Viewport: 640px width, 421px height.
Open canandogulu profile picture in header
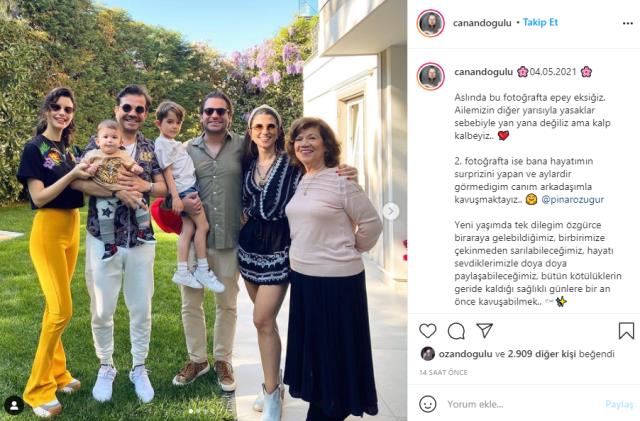point(431,23)
